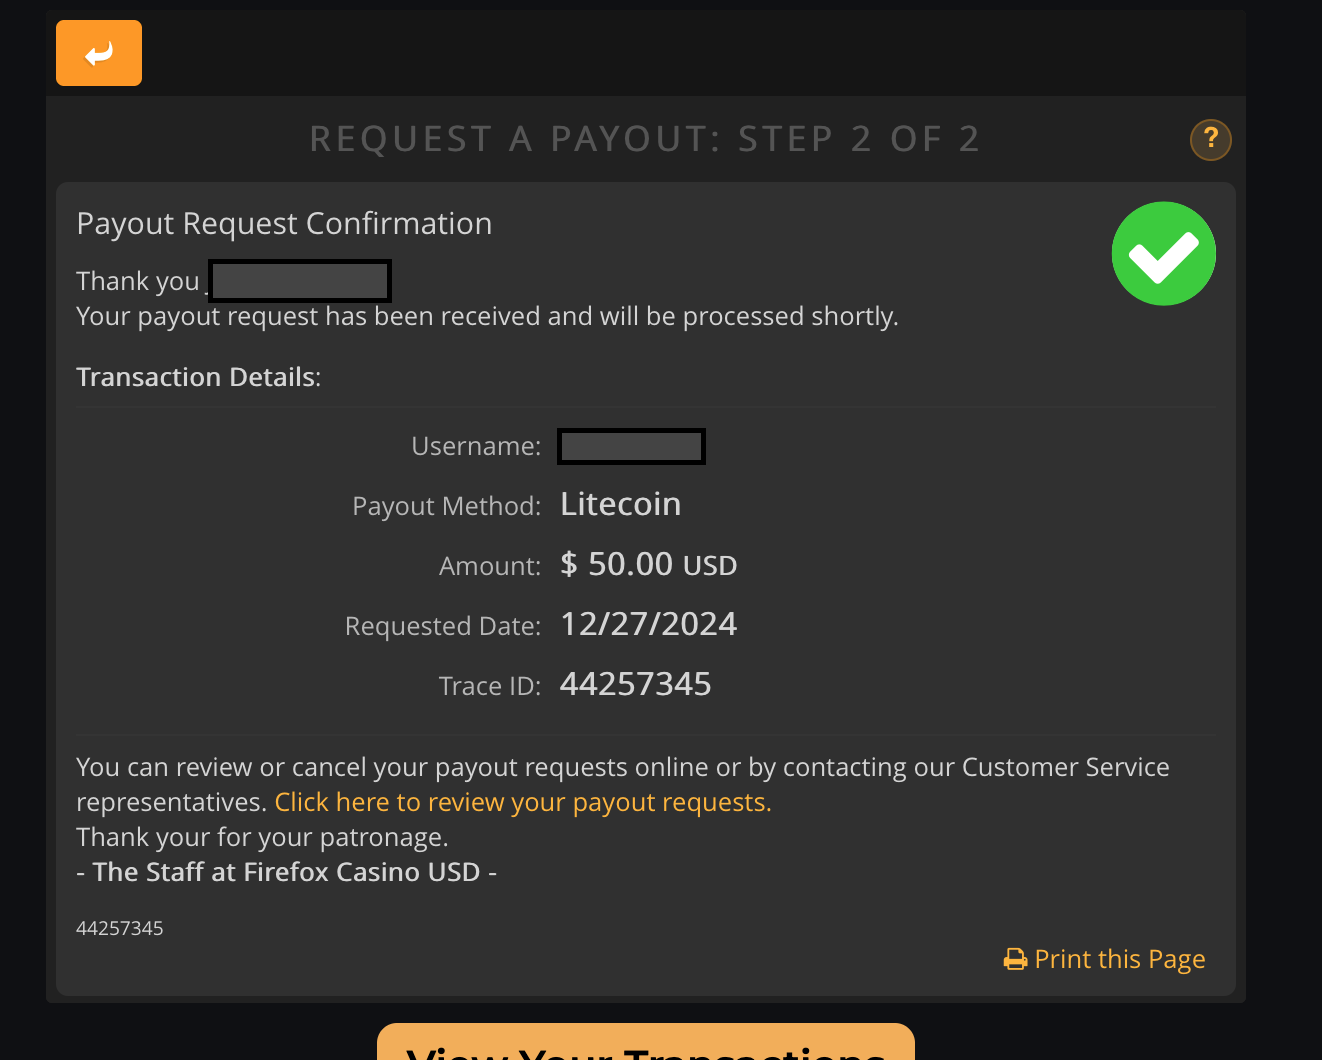1322x1060 pixels.
Task: Click the Litecoin payout method value
Action: 620,505
